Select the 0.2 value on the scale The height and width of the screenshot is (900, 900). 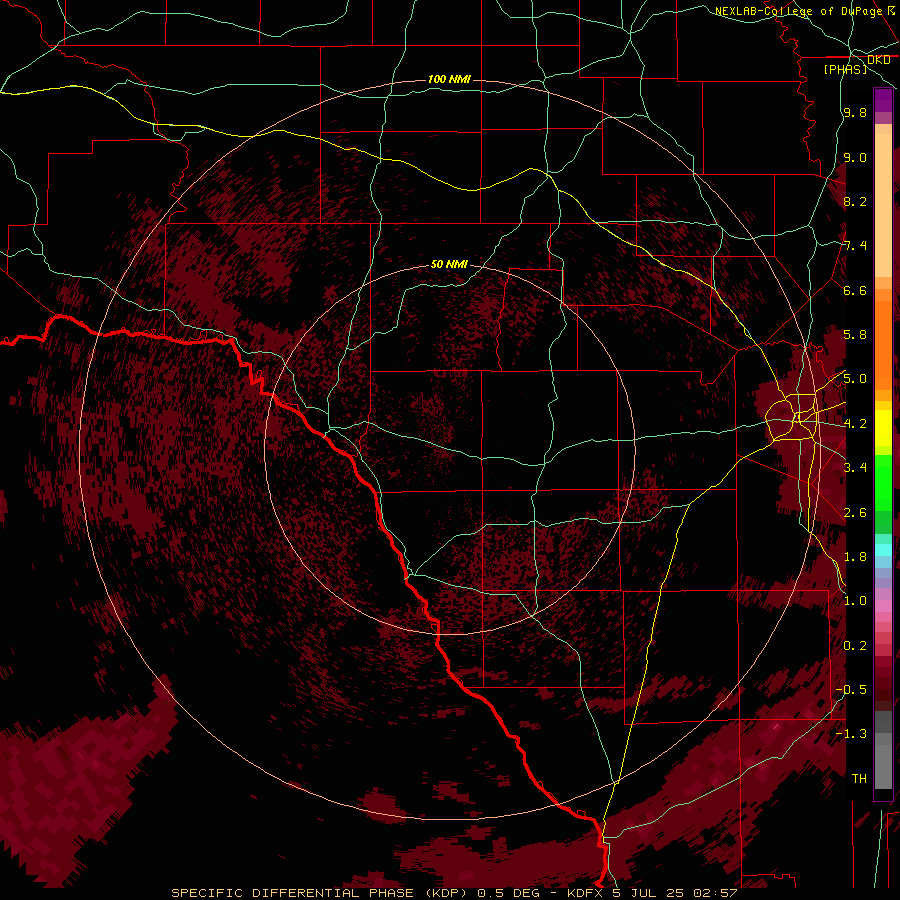coord(855,645)
